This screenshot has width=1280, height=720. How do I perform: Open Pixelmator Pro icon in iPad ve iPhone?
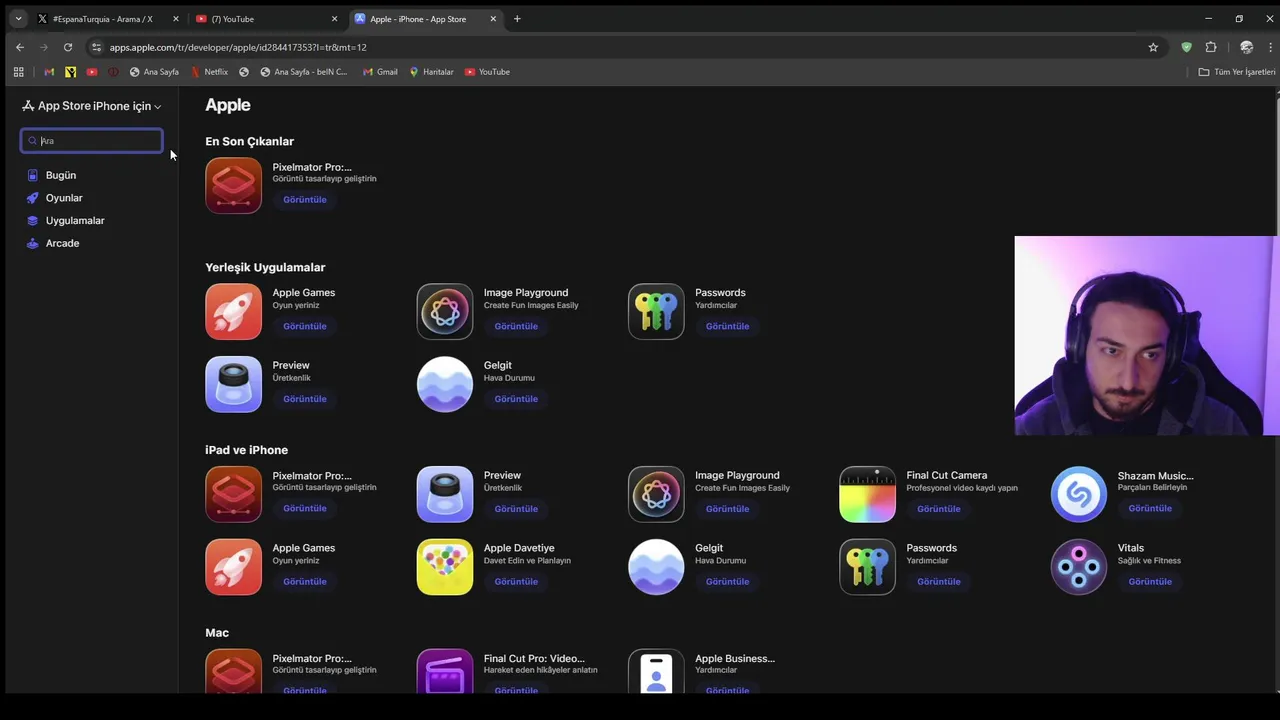[x=233, y=494]
